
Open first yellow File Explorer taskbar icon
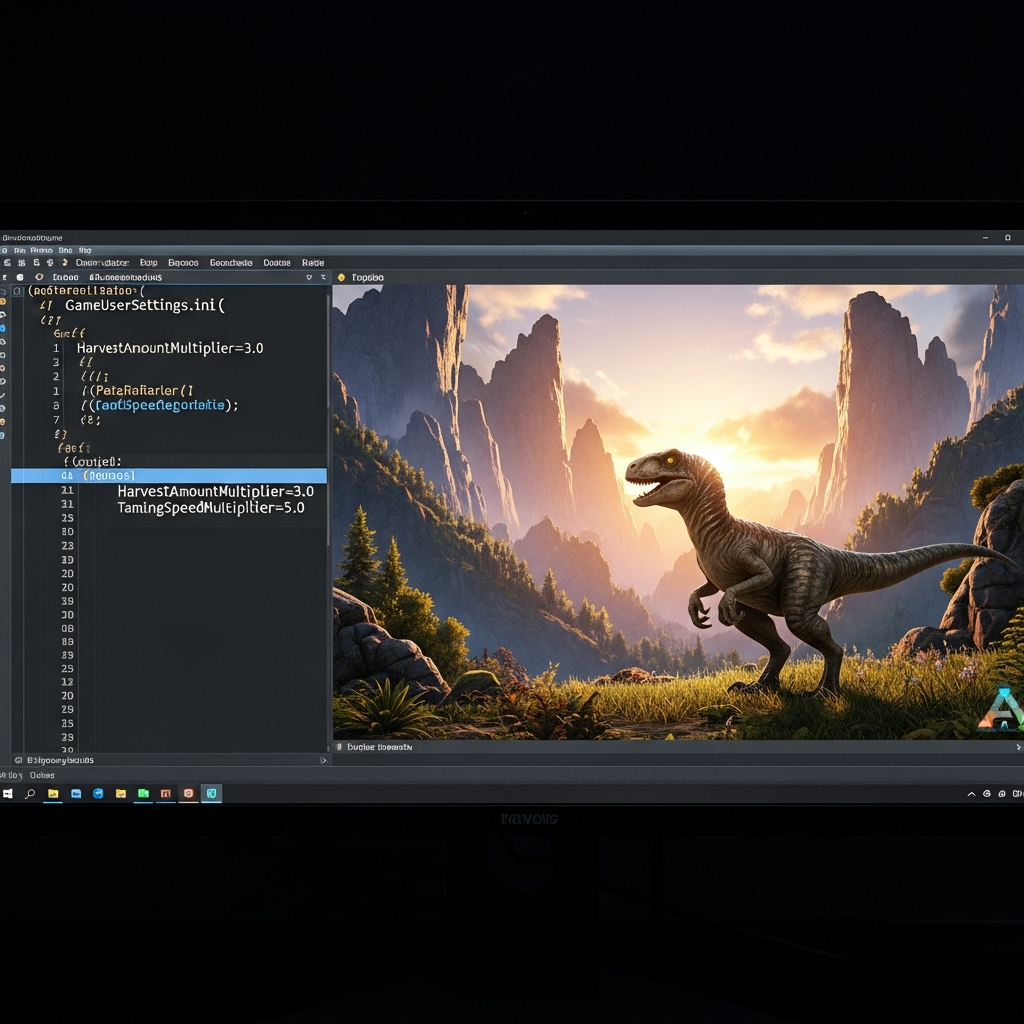53,794
